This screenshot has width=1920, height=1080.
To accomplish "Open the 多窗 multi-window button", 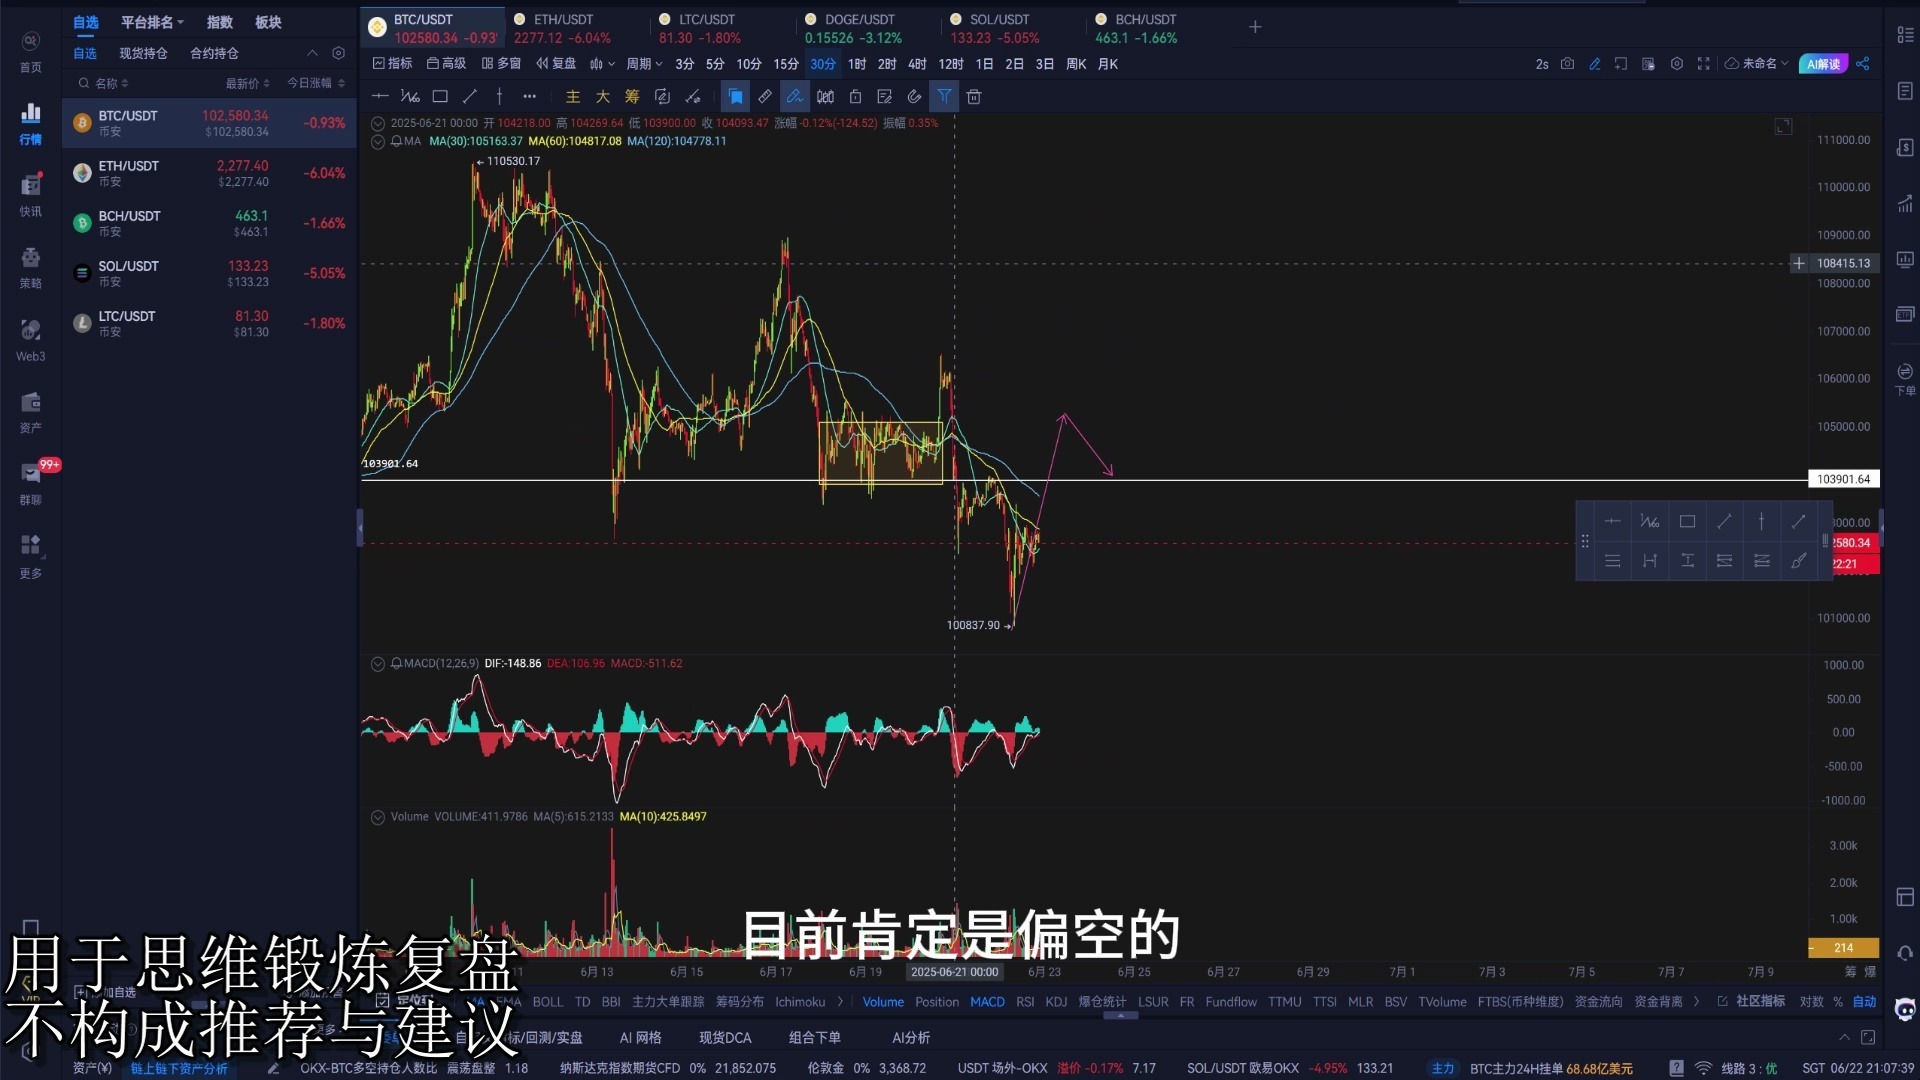I will (501, 64).
